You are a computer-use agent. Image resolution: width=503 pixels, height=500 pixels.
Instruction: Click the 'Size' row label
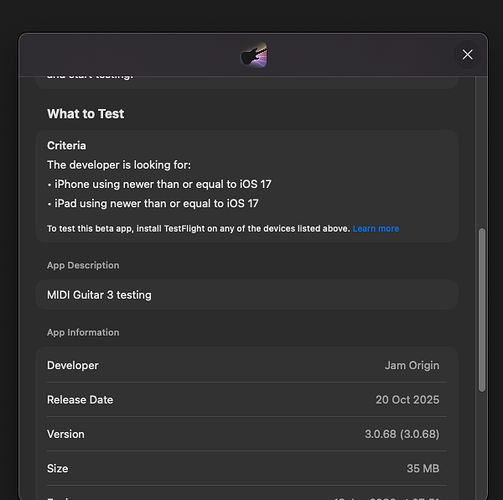58,468
